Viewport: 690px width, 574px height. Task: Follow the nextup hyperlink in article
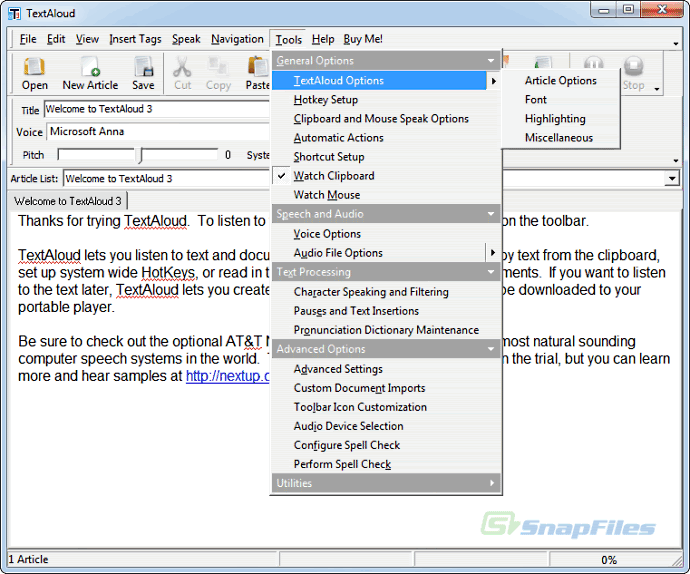coord(228,376)
